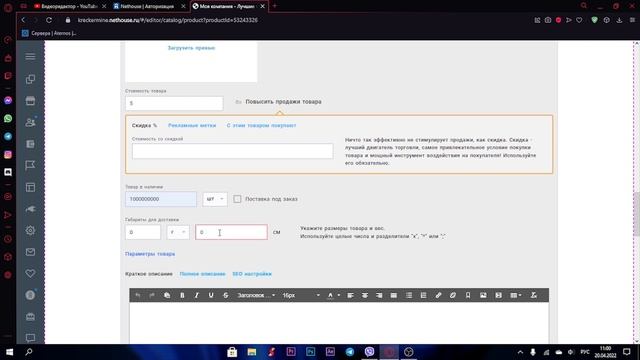Click 'Повысить продажи товара' toggle link
640x360 pixels.
coord(283,102)
